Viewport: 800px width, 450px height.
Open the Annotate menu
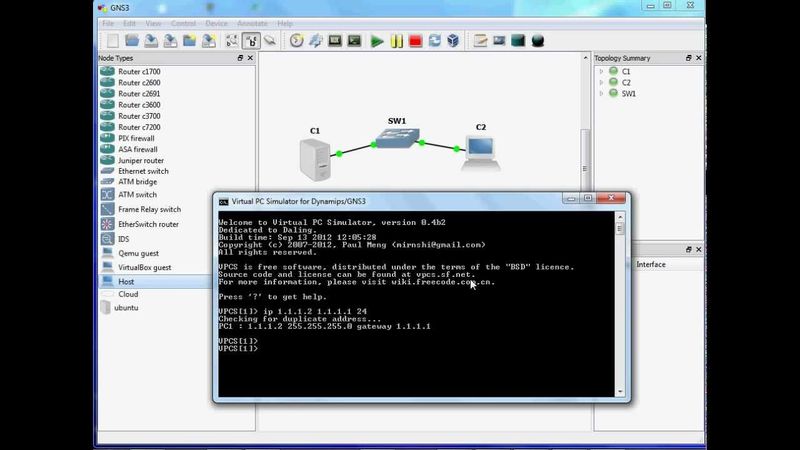(252, 23)
